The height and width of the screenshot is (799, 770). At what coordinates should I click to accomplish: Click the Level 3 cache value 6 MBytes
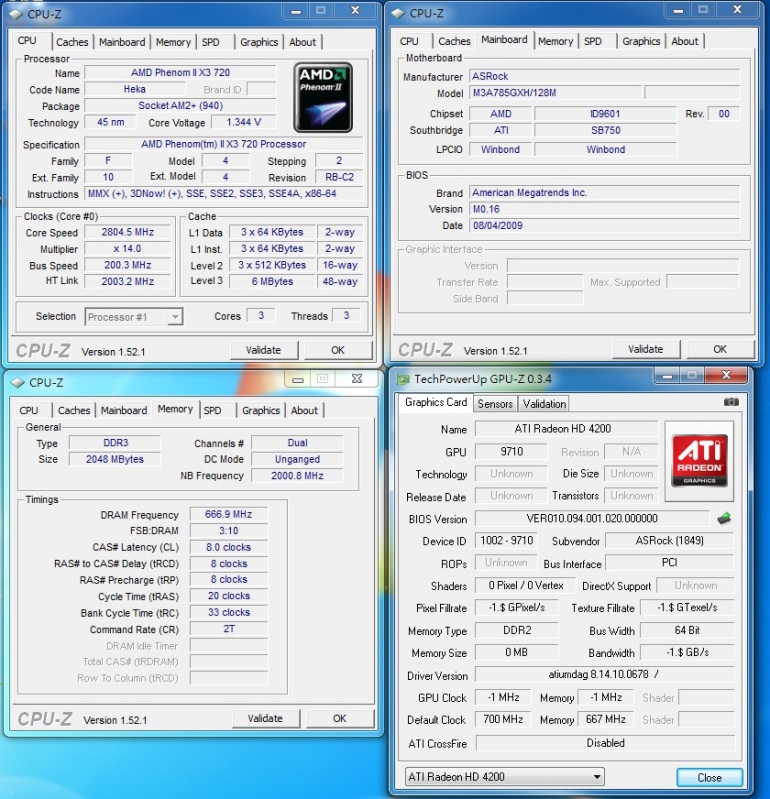tap(272, 282)
